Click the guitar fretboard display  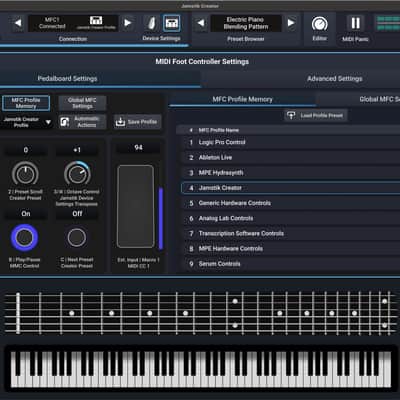(x=200, y=313)
